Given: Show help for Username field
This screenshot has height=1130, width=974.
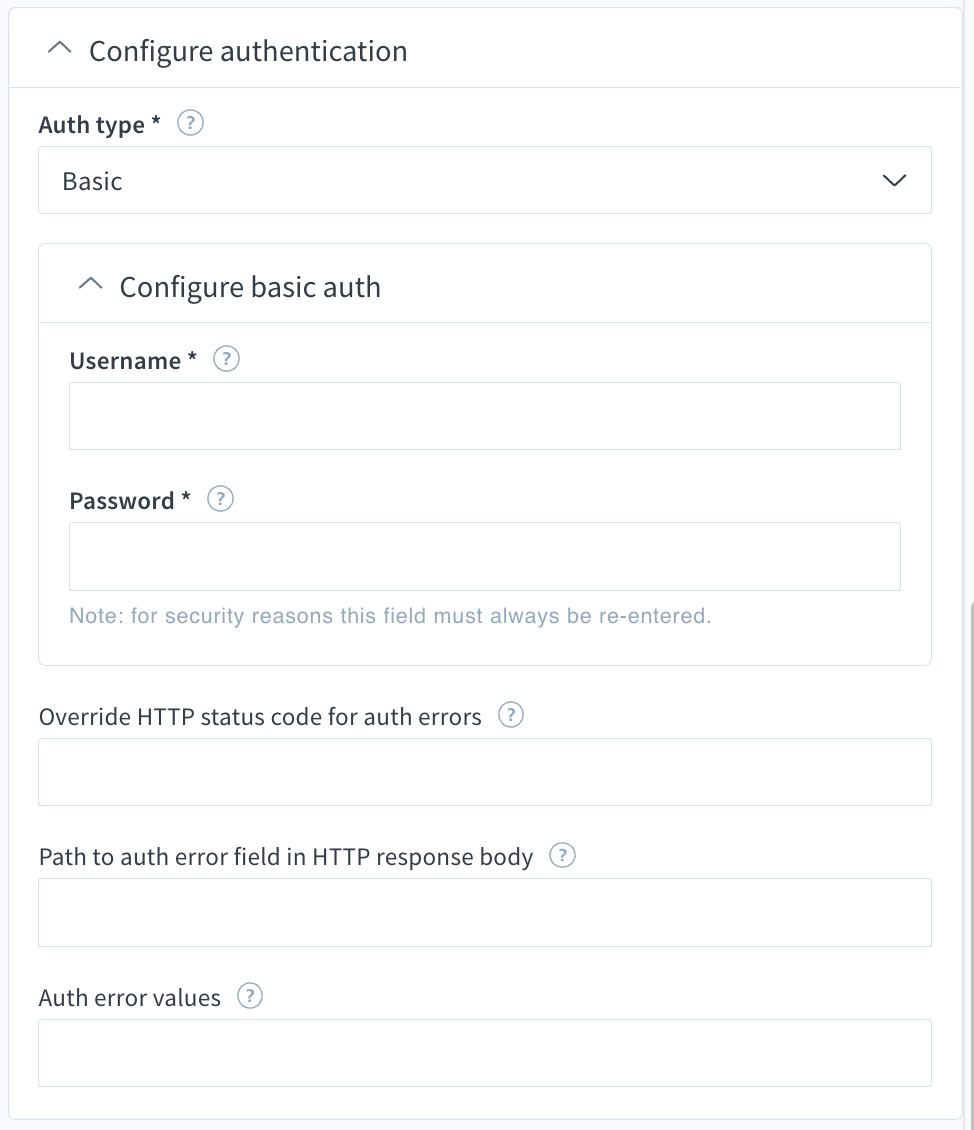Looking at the screenshot, I should 226,359.
